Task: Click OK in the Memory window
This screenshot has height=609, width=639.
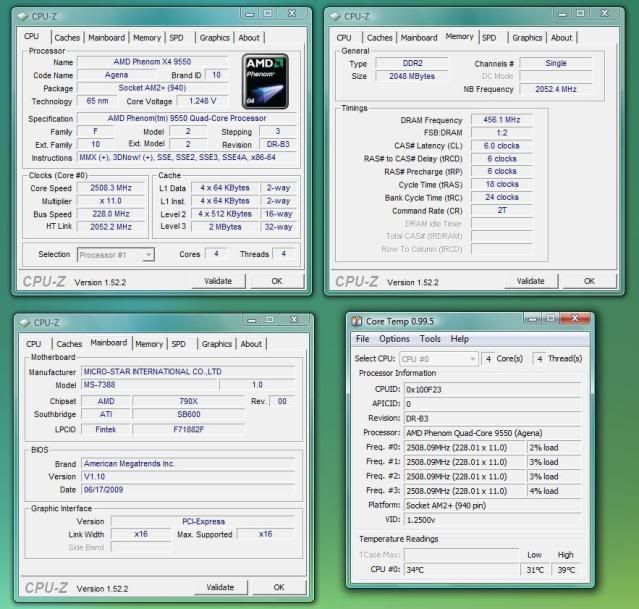Action: click(x=589, y=281)
